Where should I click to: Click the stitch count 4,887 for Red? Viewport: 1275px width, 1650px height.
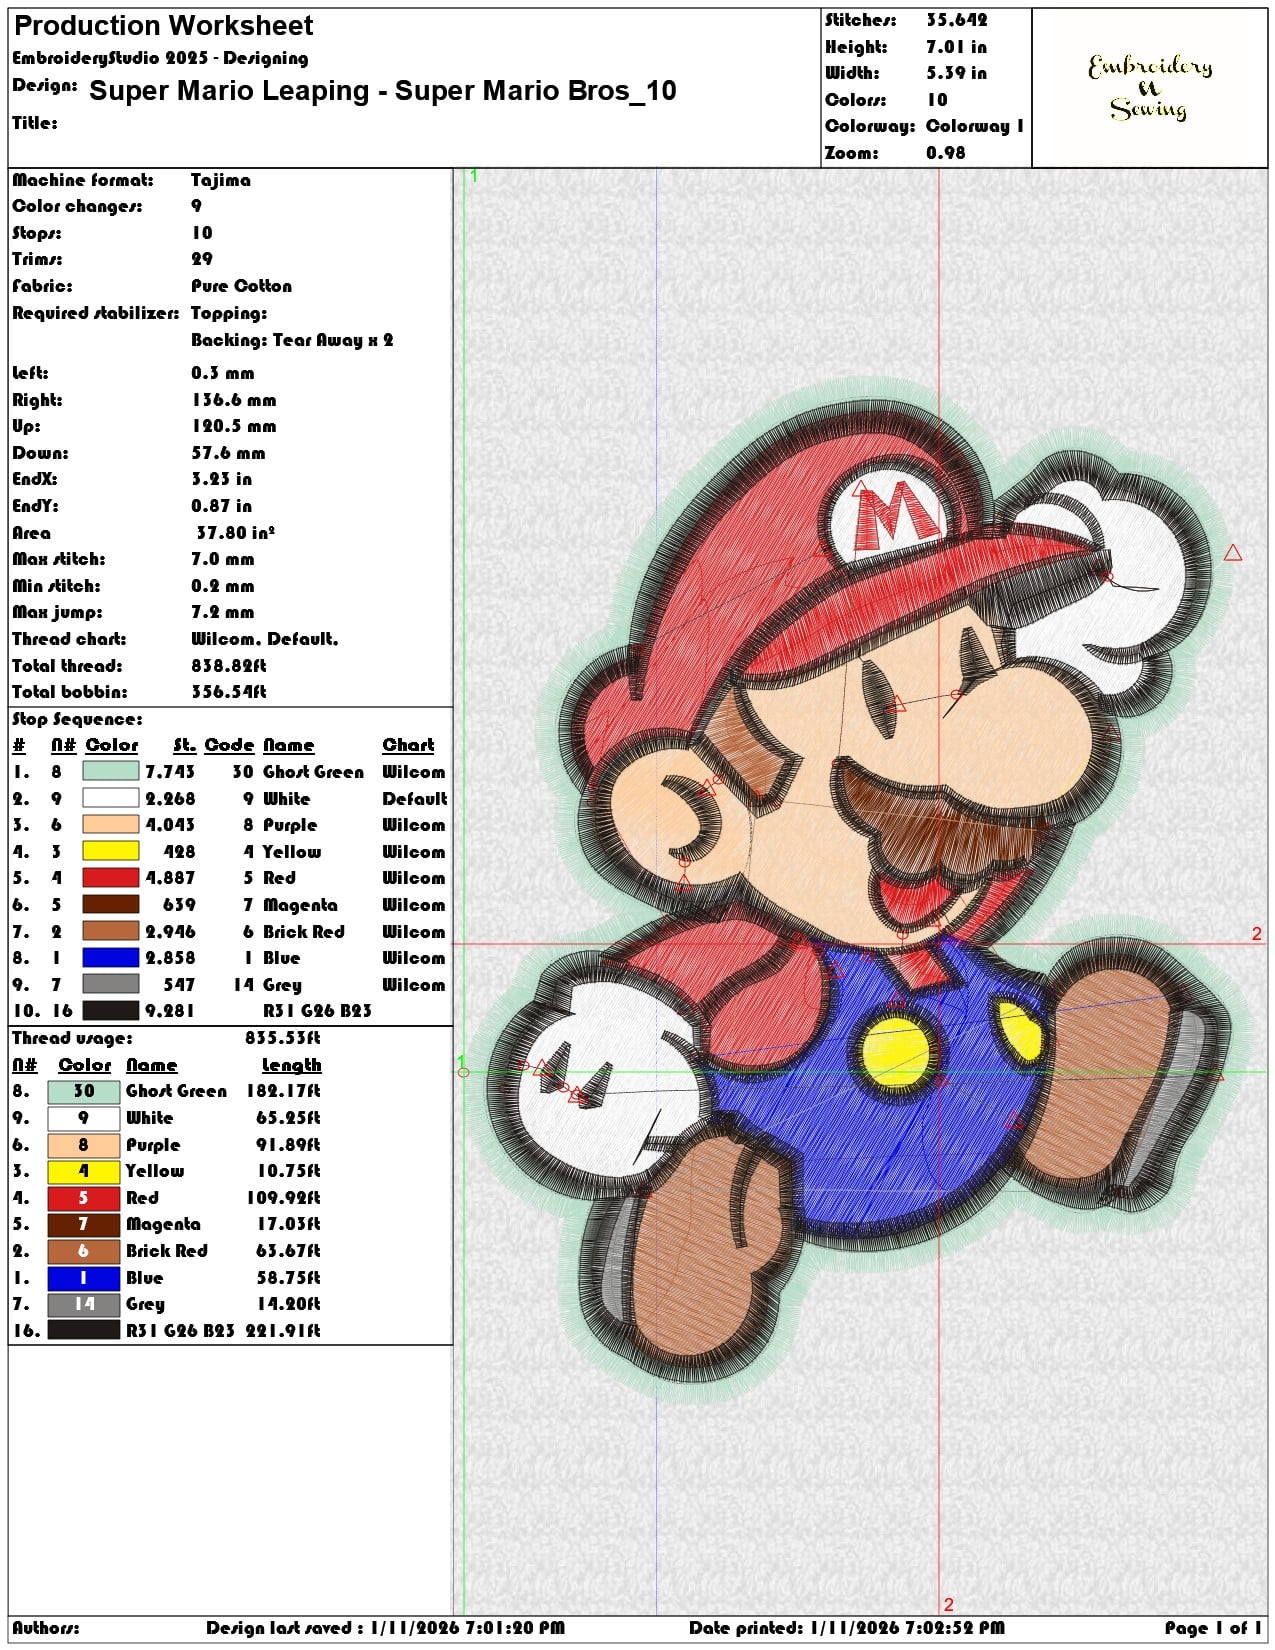point(170,878)
